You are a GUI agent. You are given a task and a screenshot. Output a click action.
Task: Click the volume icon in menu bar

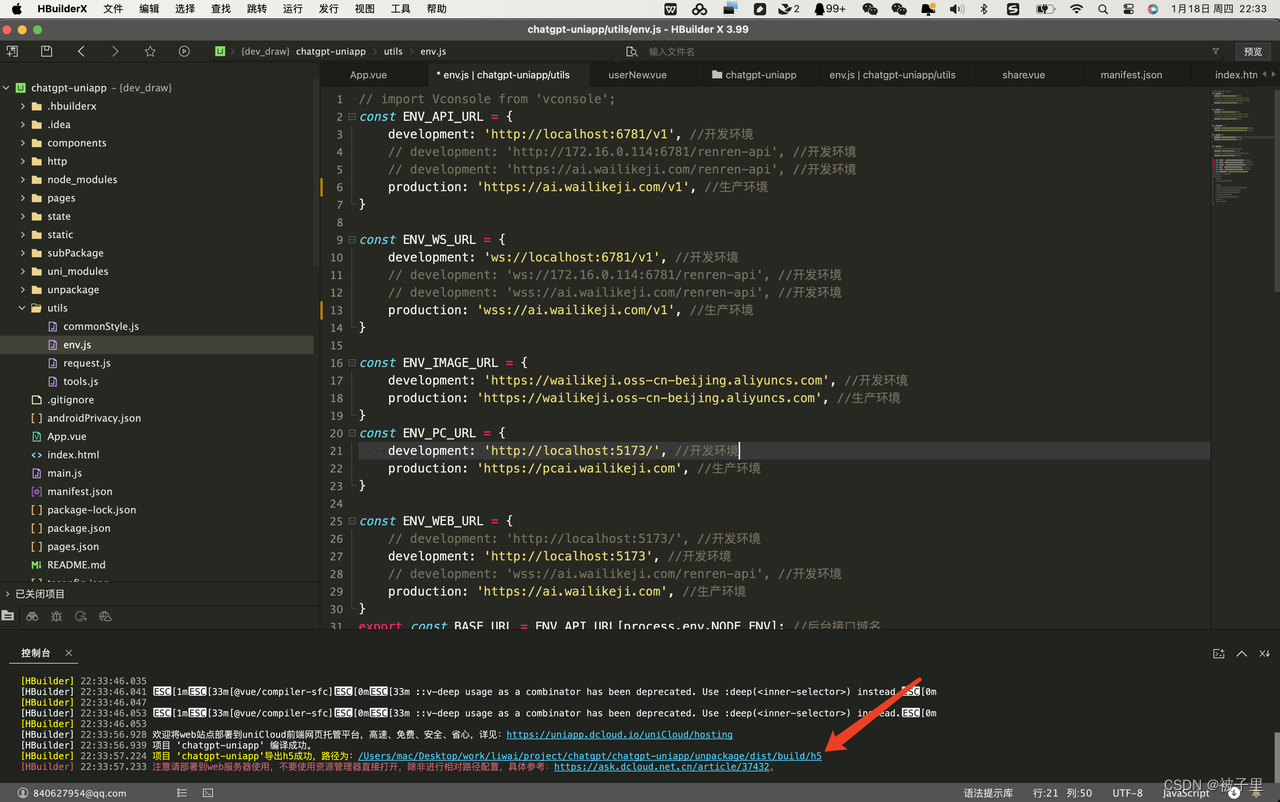click(956, 9)
